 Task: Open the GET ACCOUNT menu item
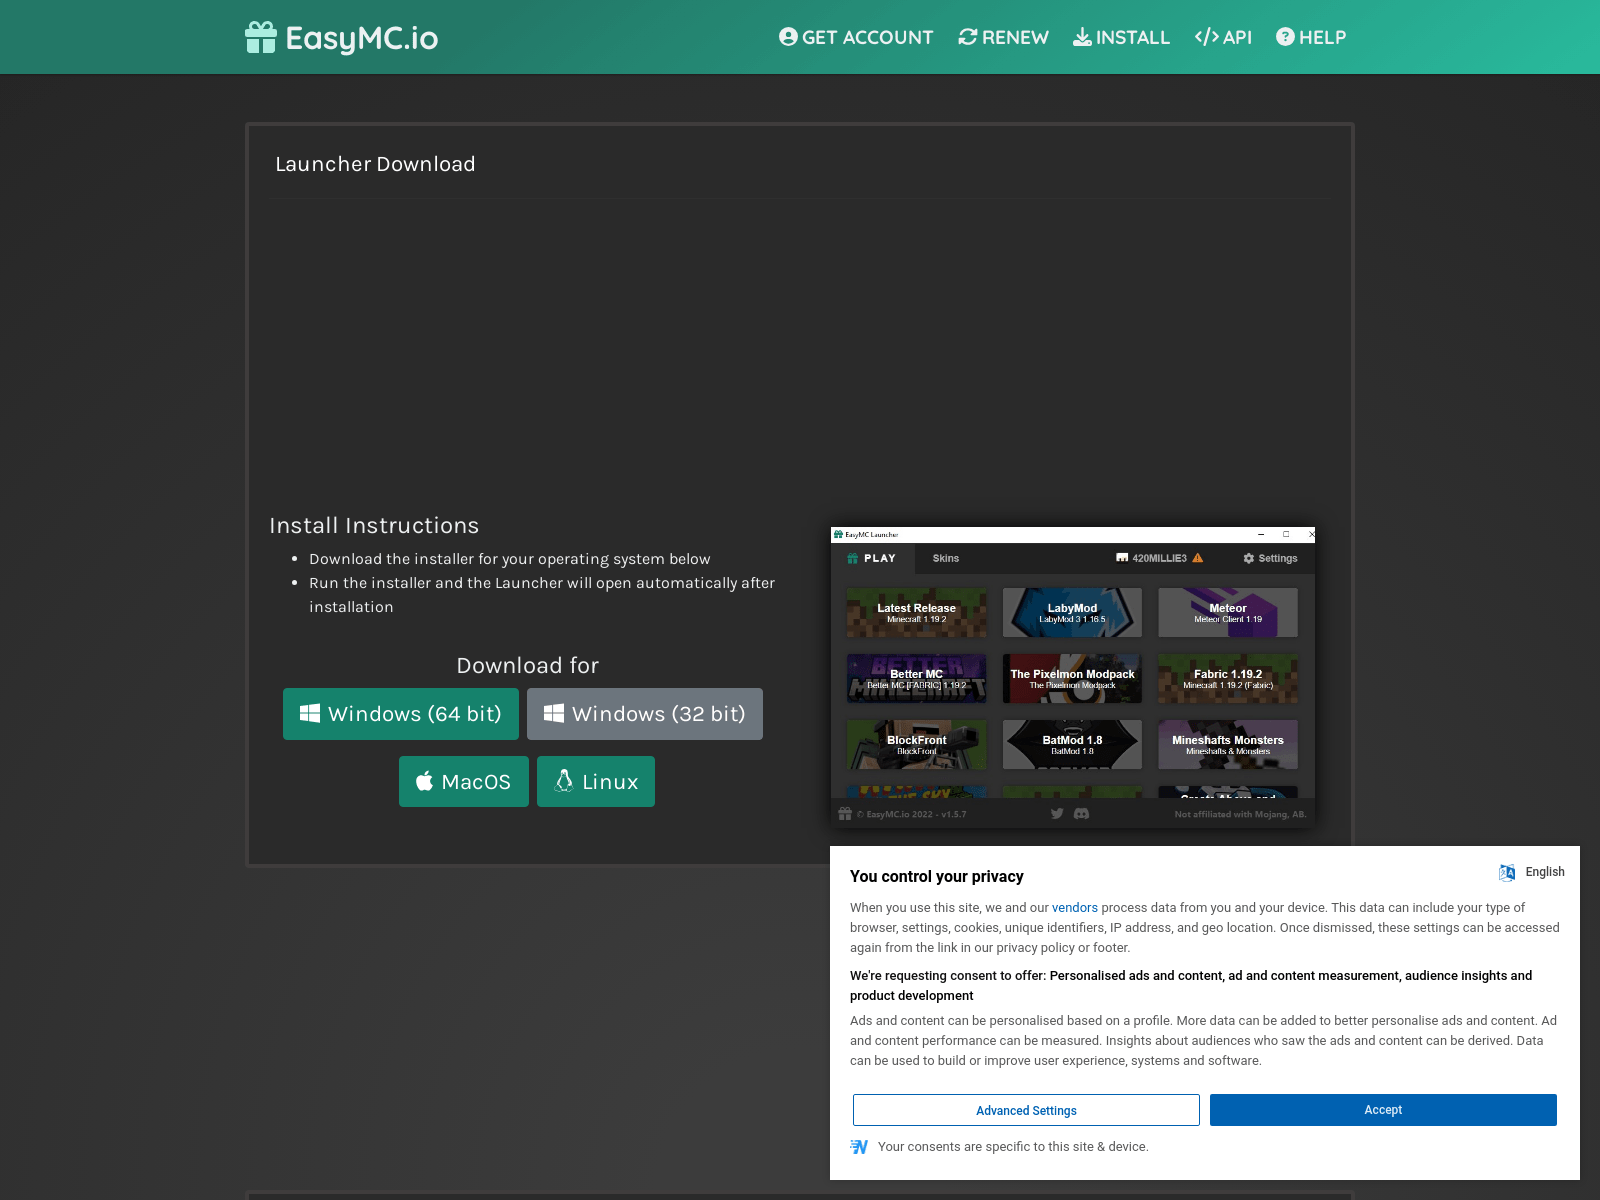point(856,37)
